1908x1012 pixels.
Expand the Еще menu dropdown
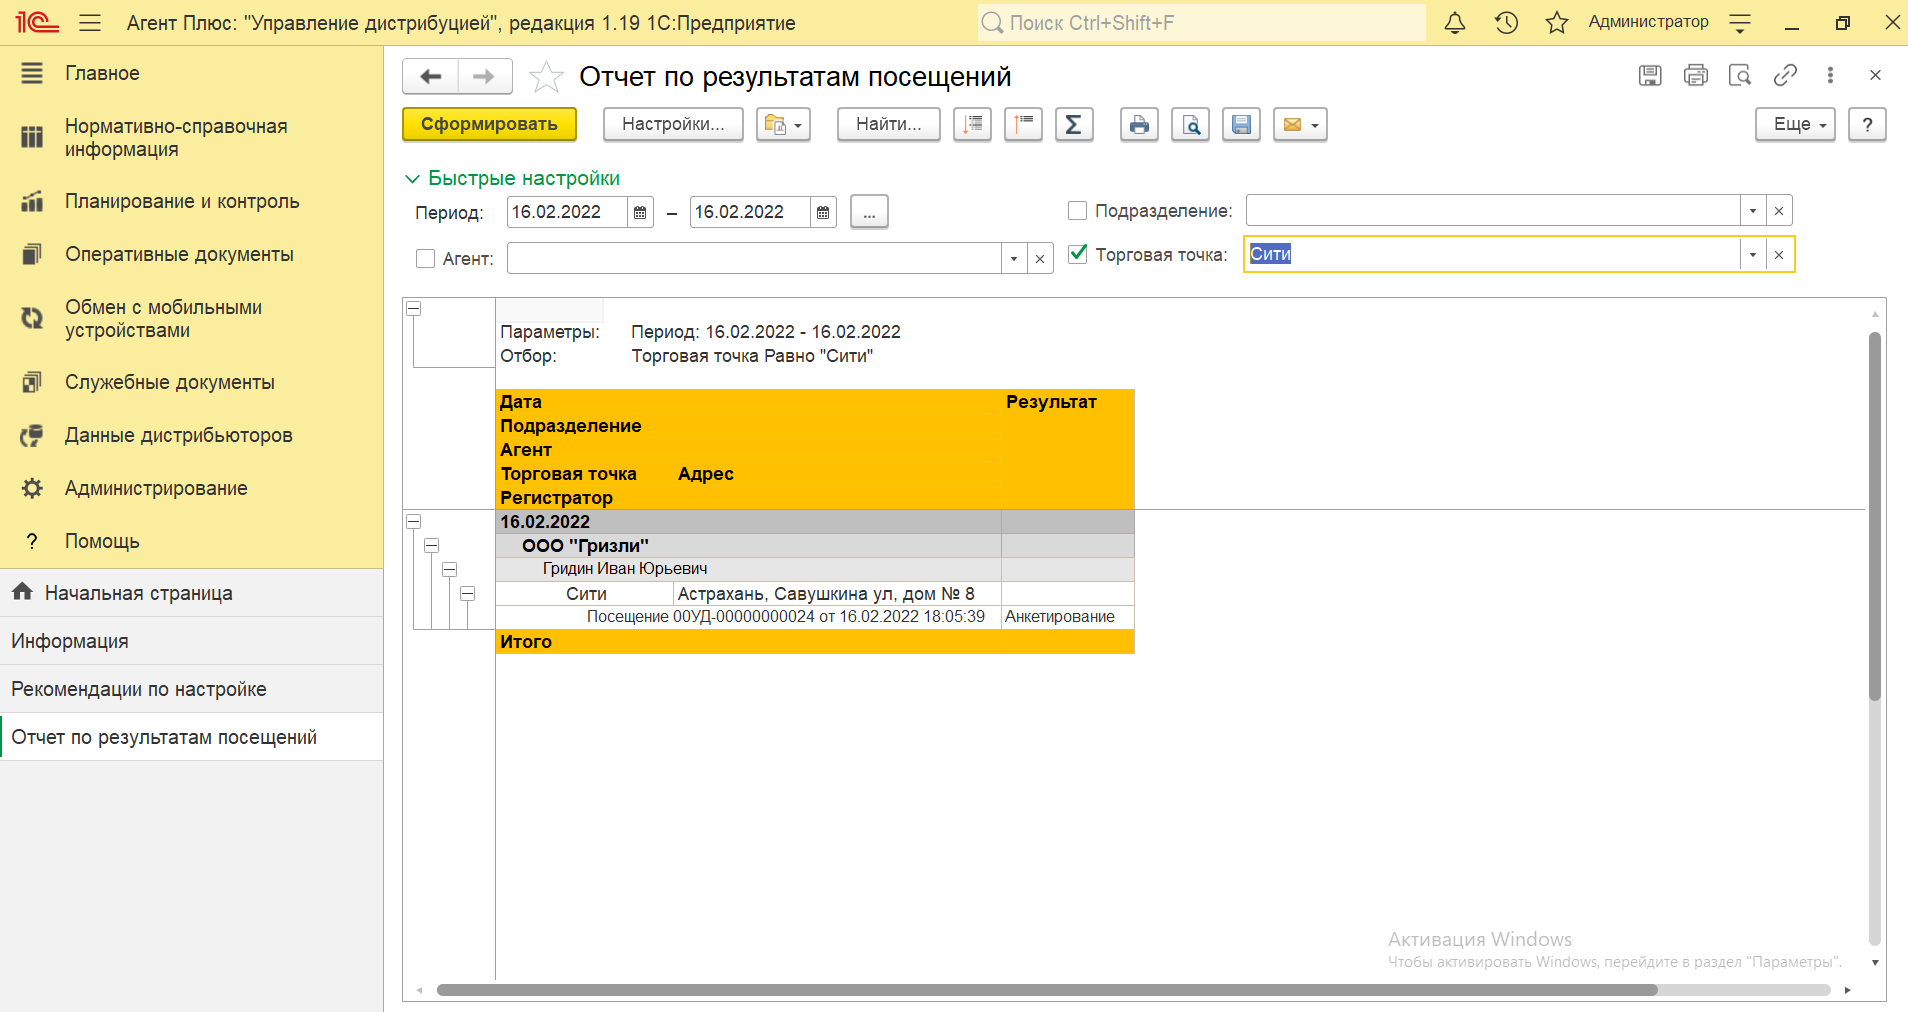tap(1795, 125)
